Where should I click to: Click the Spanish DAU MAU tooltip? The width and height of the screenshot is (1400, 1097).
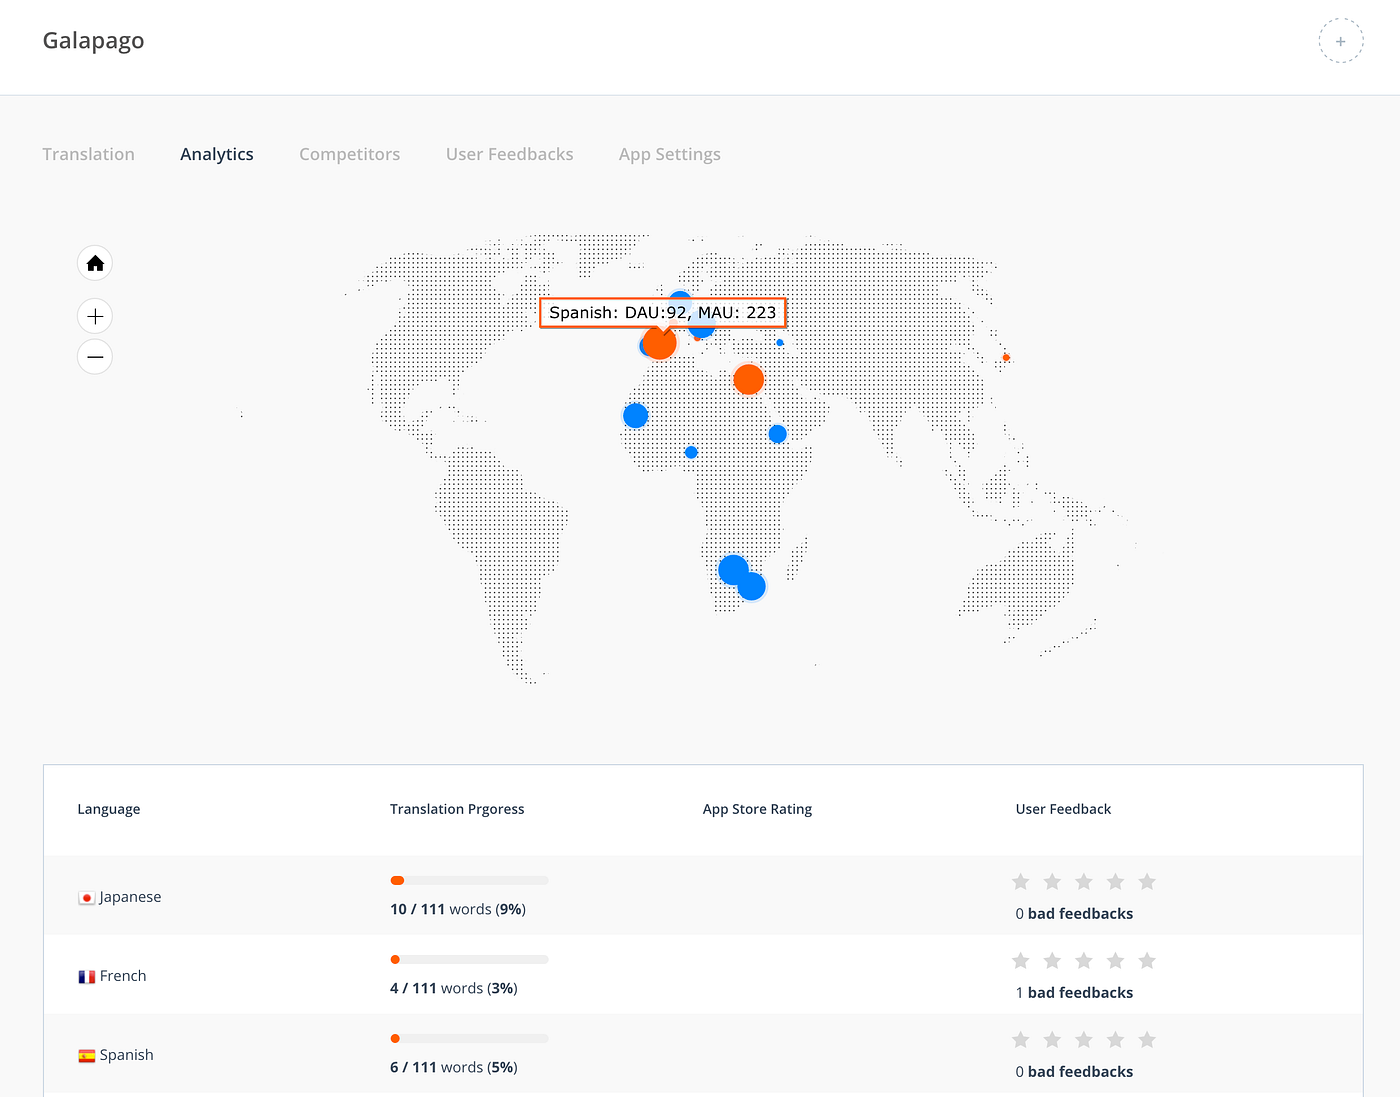click(662, 313)
